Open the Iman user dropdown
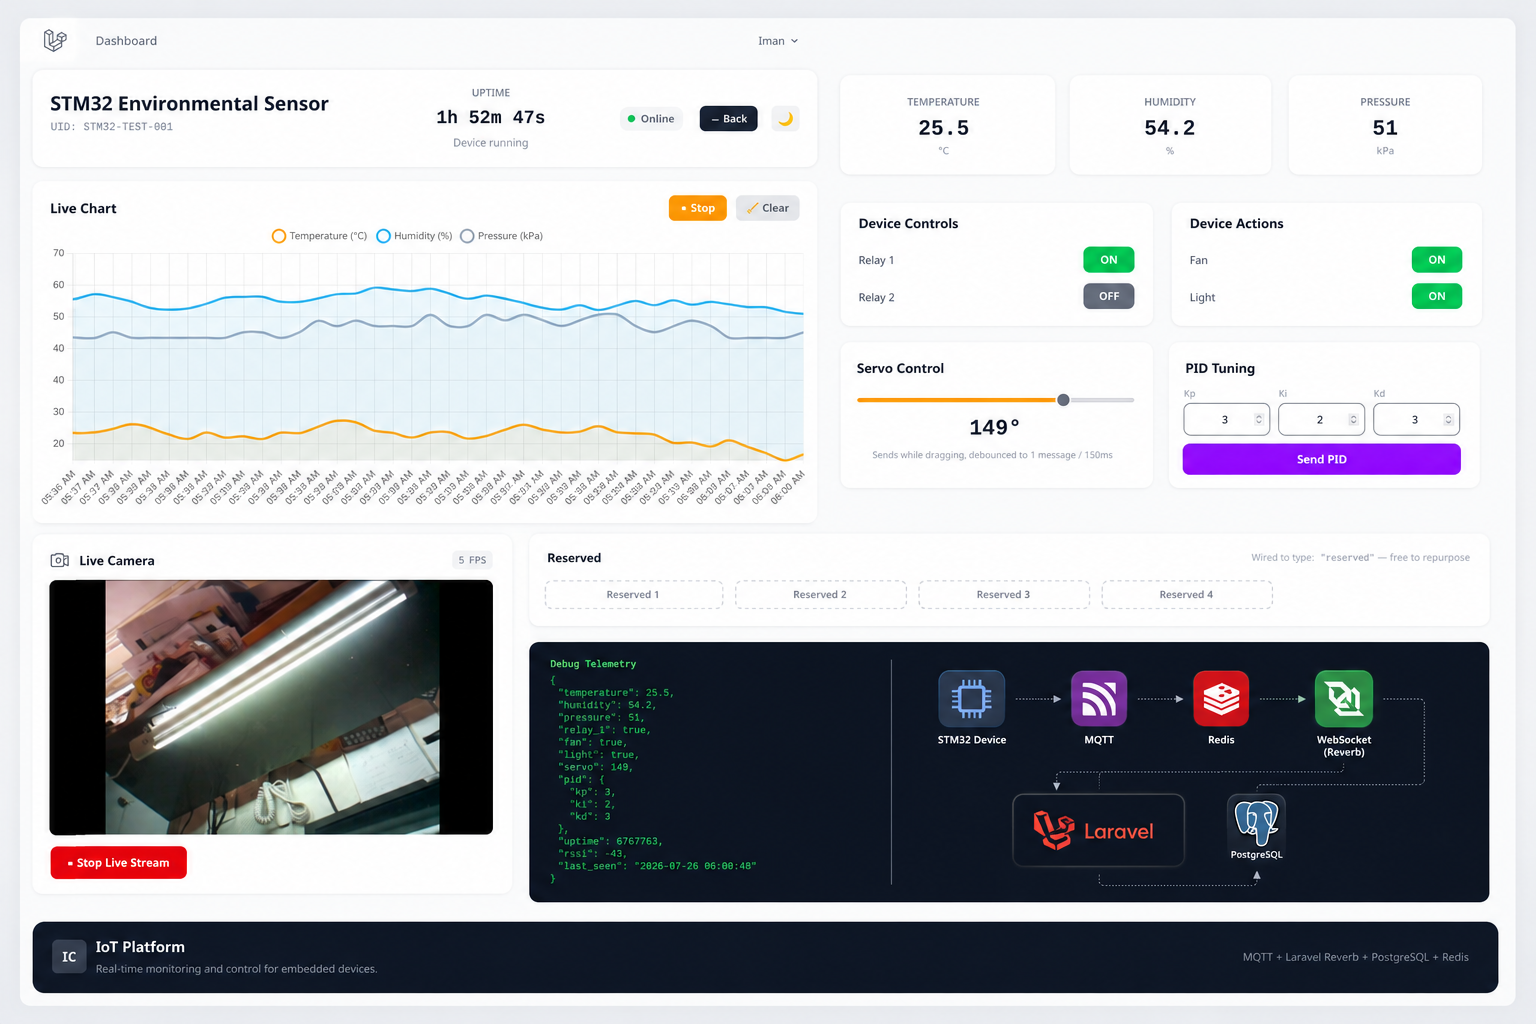 click(778, 41)
